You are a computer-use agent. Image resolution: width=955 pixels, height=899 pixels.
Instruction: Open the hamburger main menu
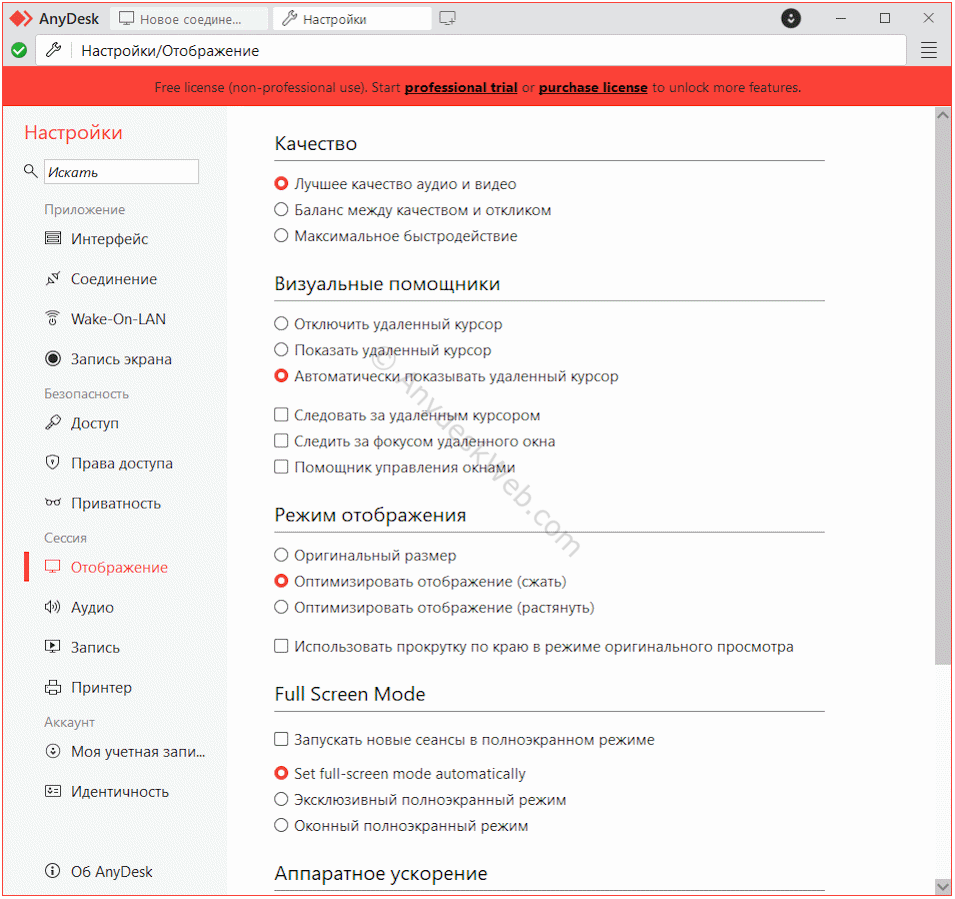928,51
